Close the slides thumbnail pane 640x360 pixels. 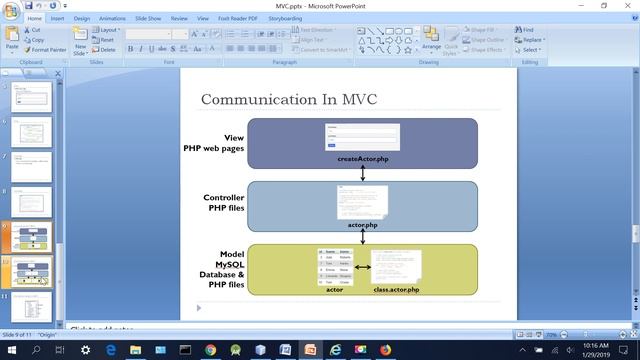tap(58, 73)
